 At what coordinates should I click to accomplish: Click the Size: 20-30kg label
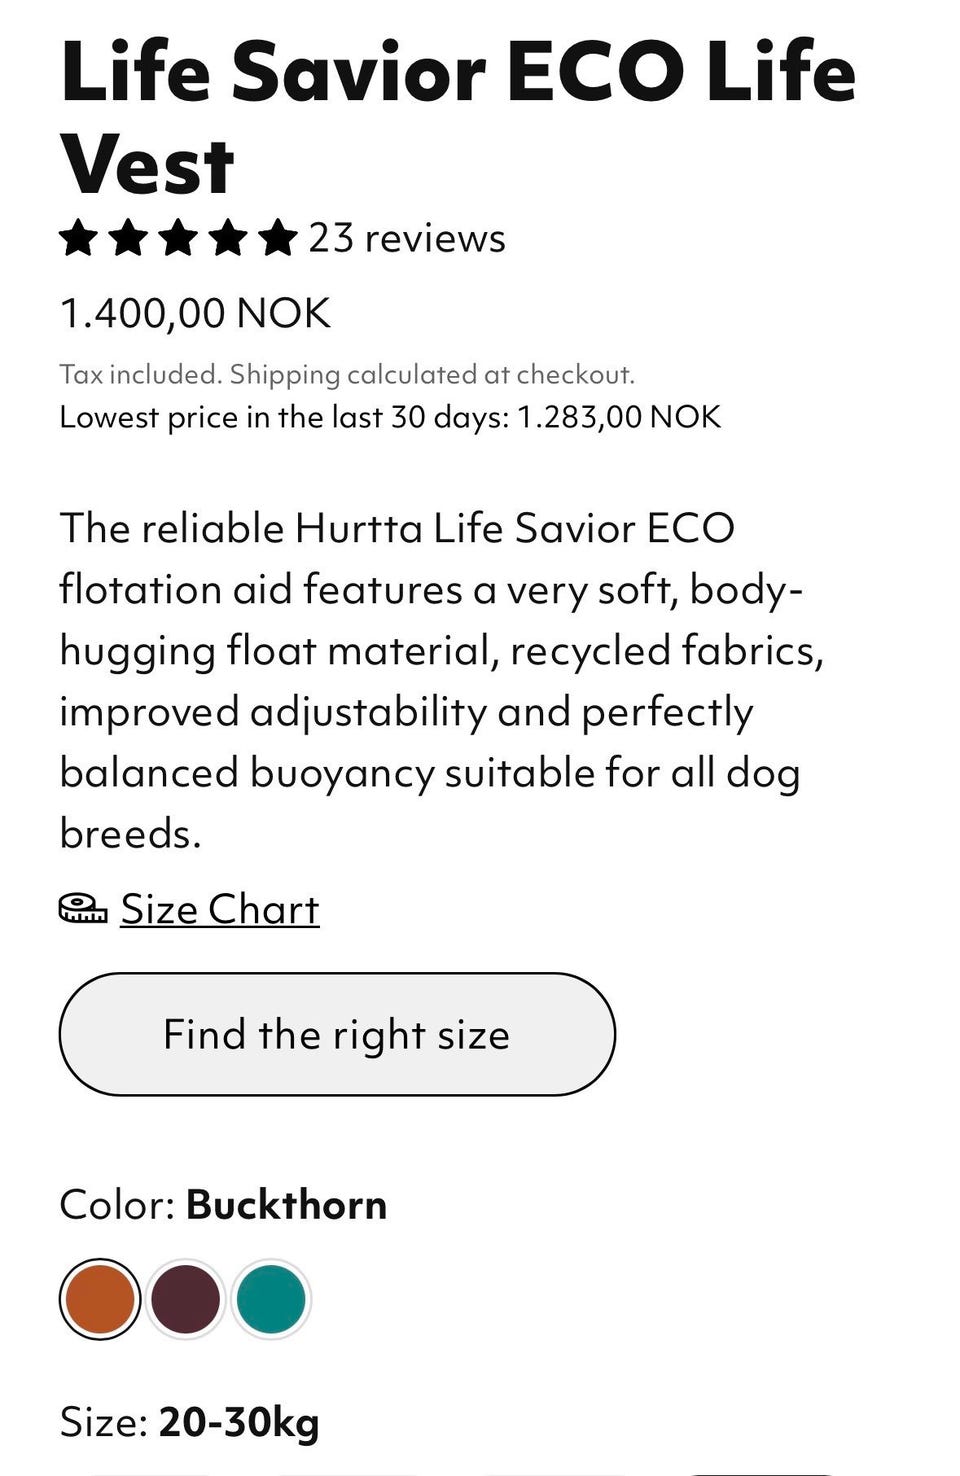coord(189,1421)
